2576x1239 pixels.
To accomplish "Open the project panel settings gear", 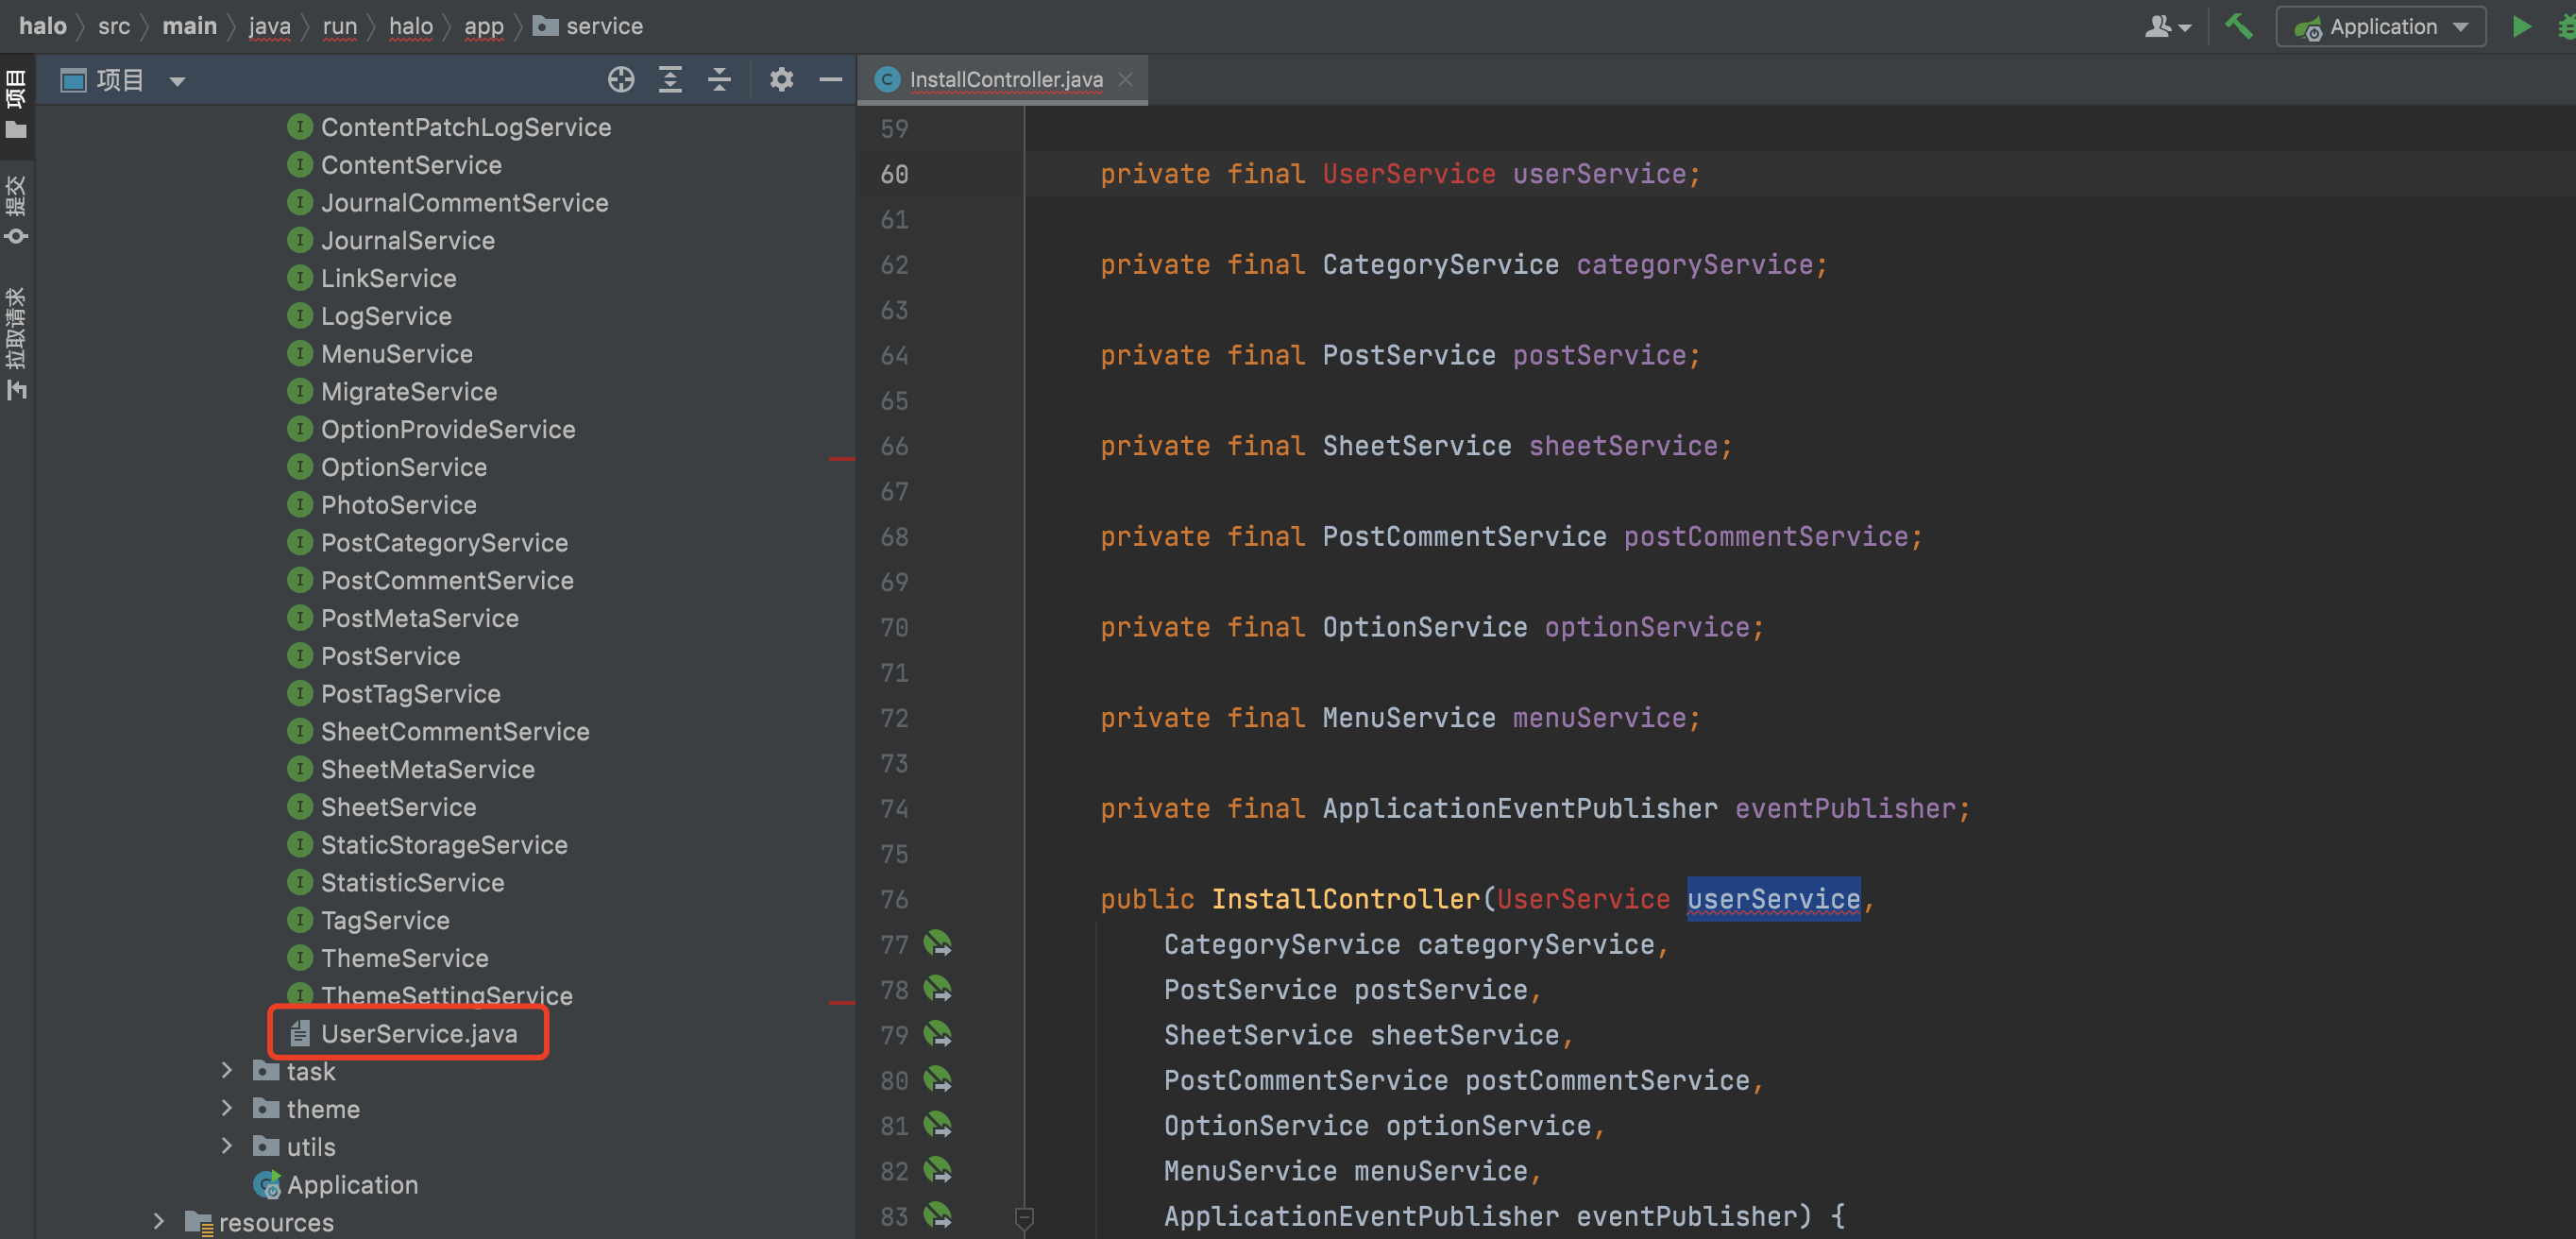I will [781, 80].
